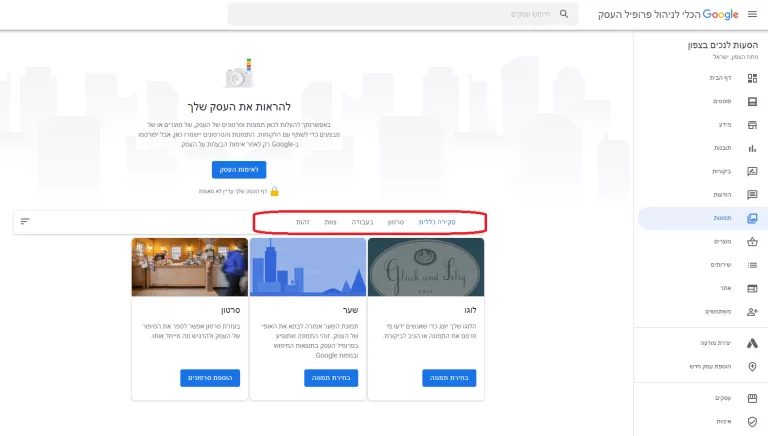The width and height of the screenshot is (768, 436).
Task: Open אימות (Verification) shield icon
Action: click(752, 421)
